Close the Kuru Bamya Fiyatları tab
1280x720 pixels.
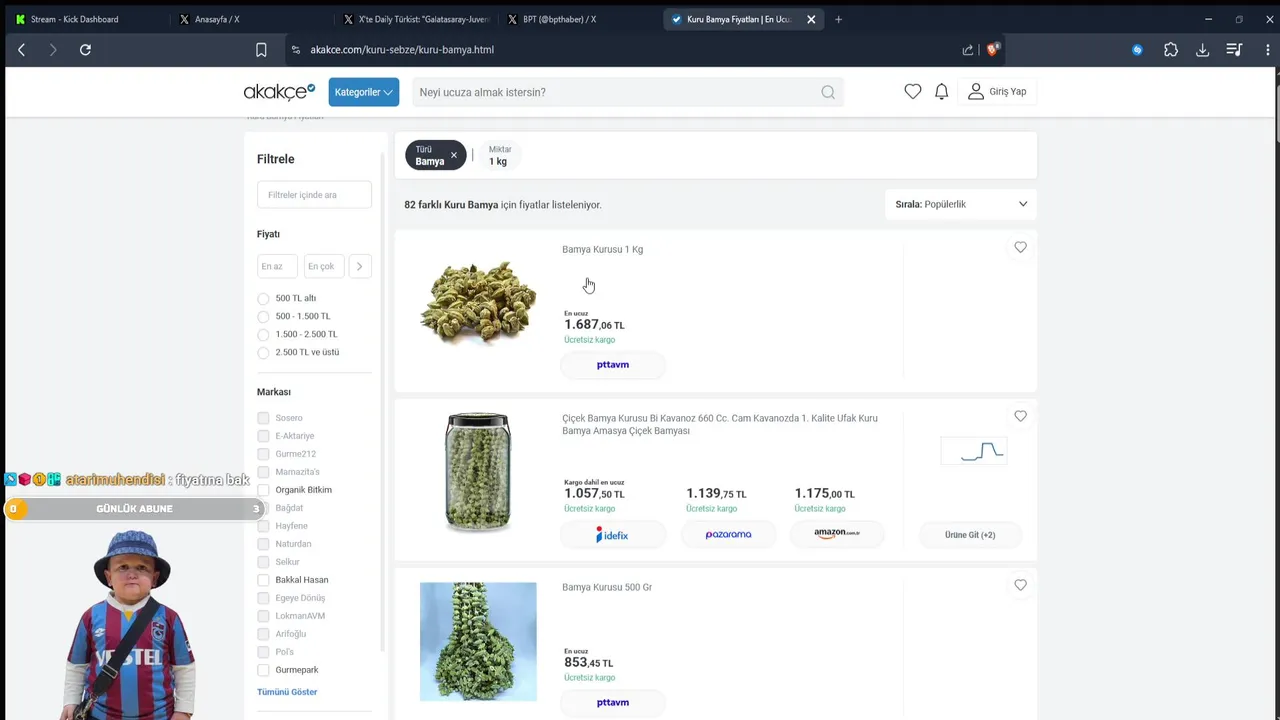811,19
